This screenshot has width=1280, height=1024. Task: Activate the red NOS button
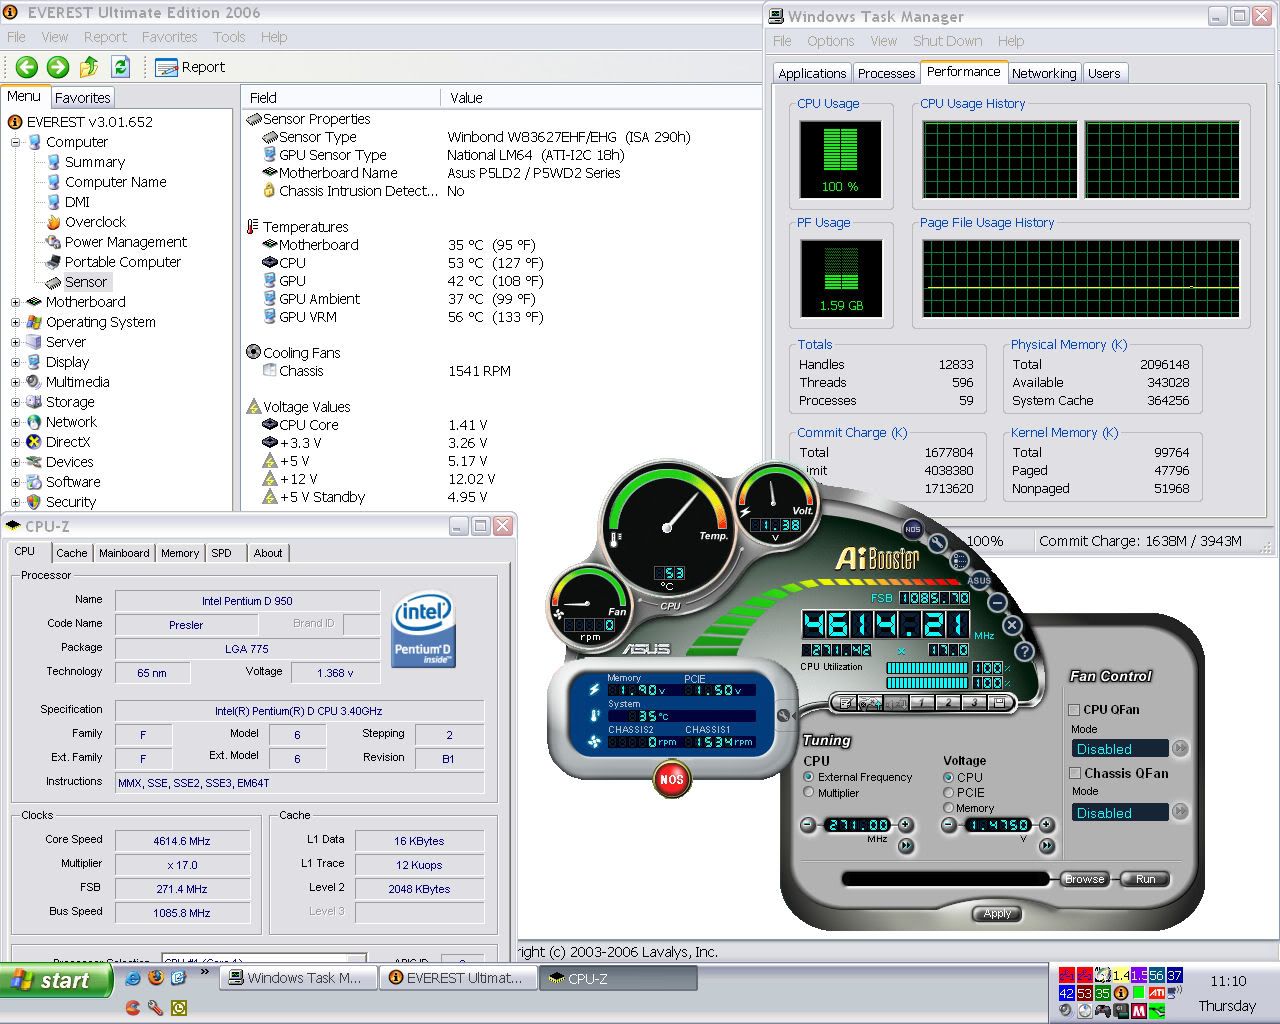(672, 779)
